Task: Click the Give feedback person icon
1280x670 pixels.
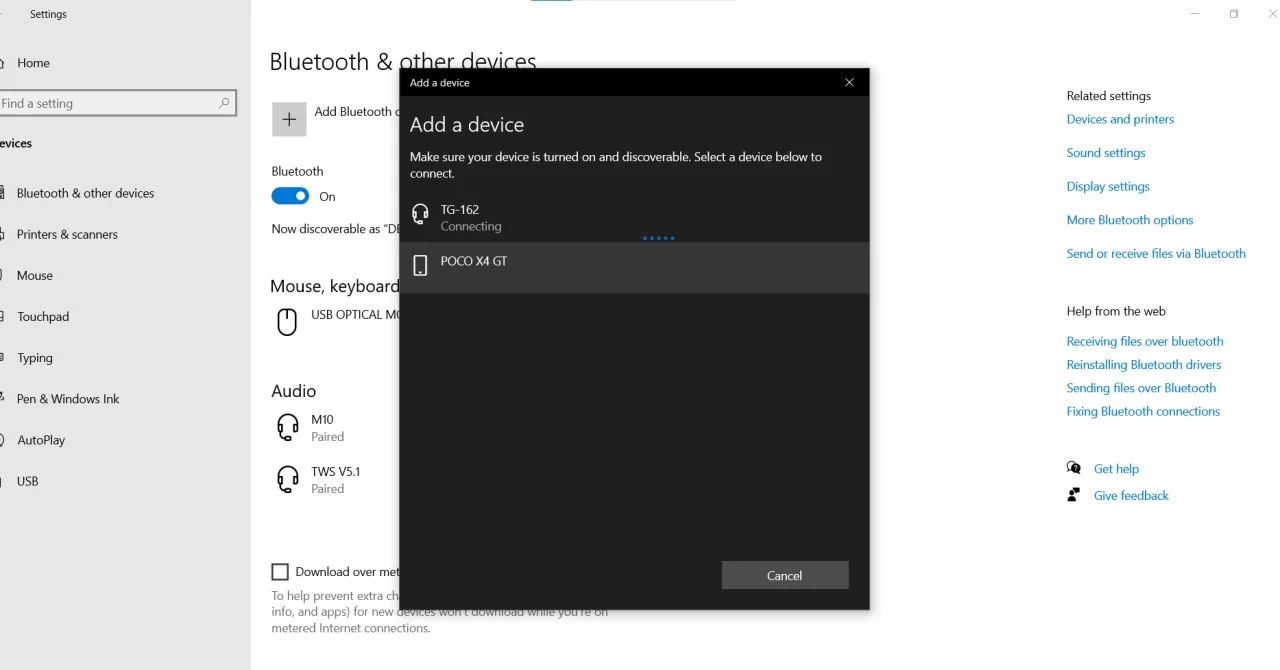Action: tap(1074, 495)
